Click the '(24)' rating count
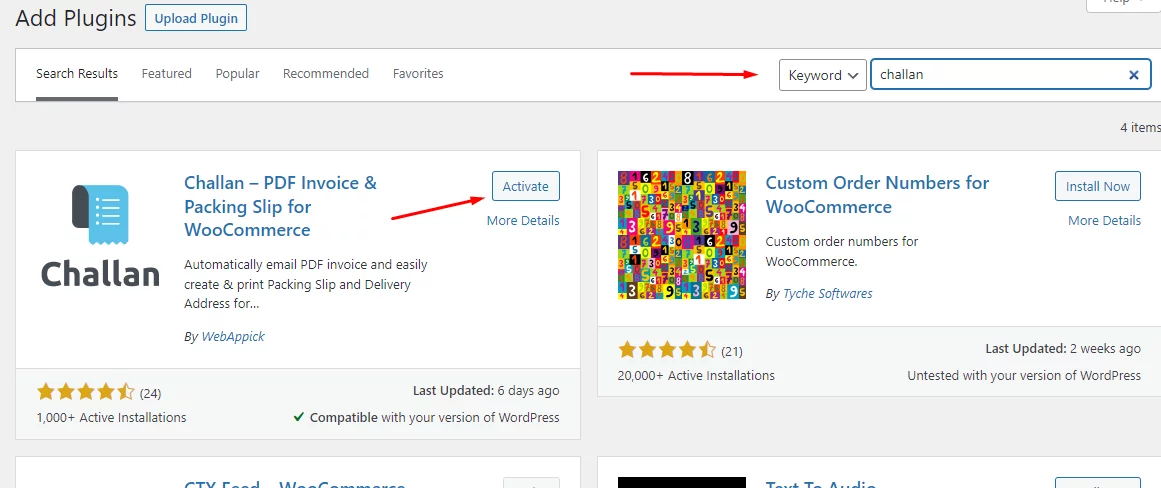 pos(150,392)
